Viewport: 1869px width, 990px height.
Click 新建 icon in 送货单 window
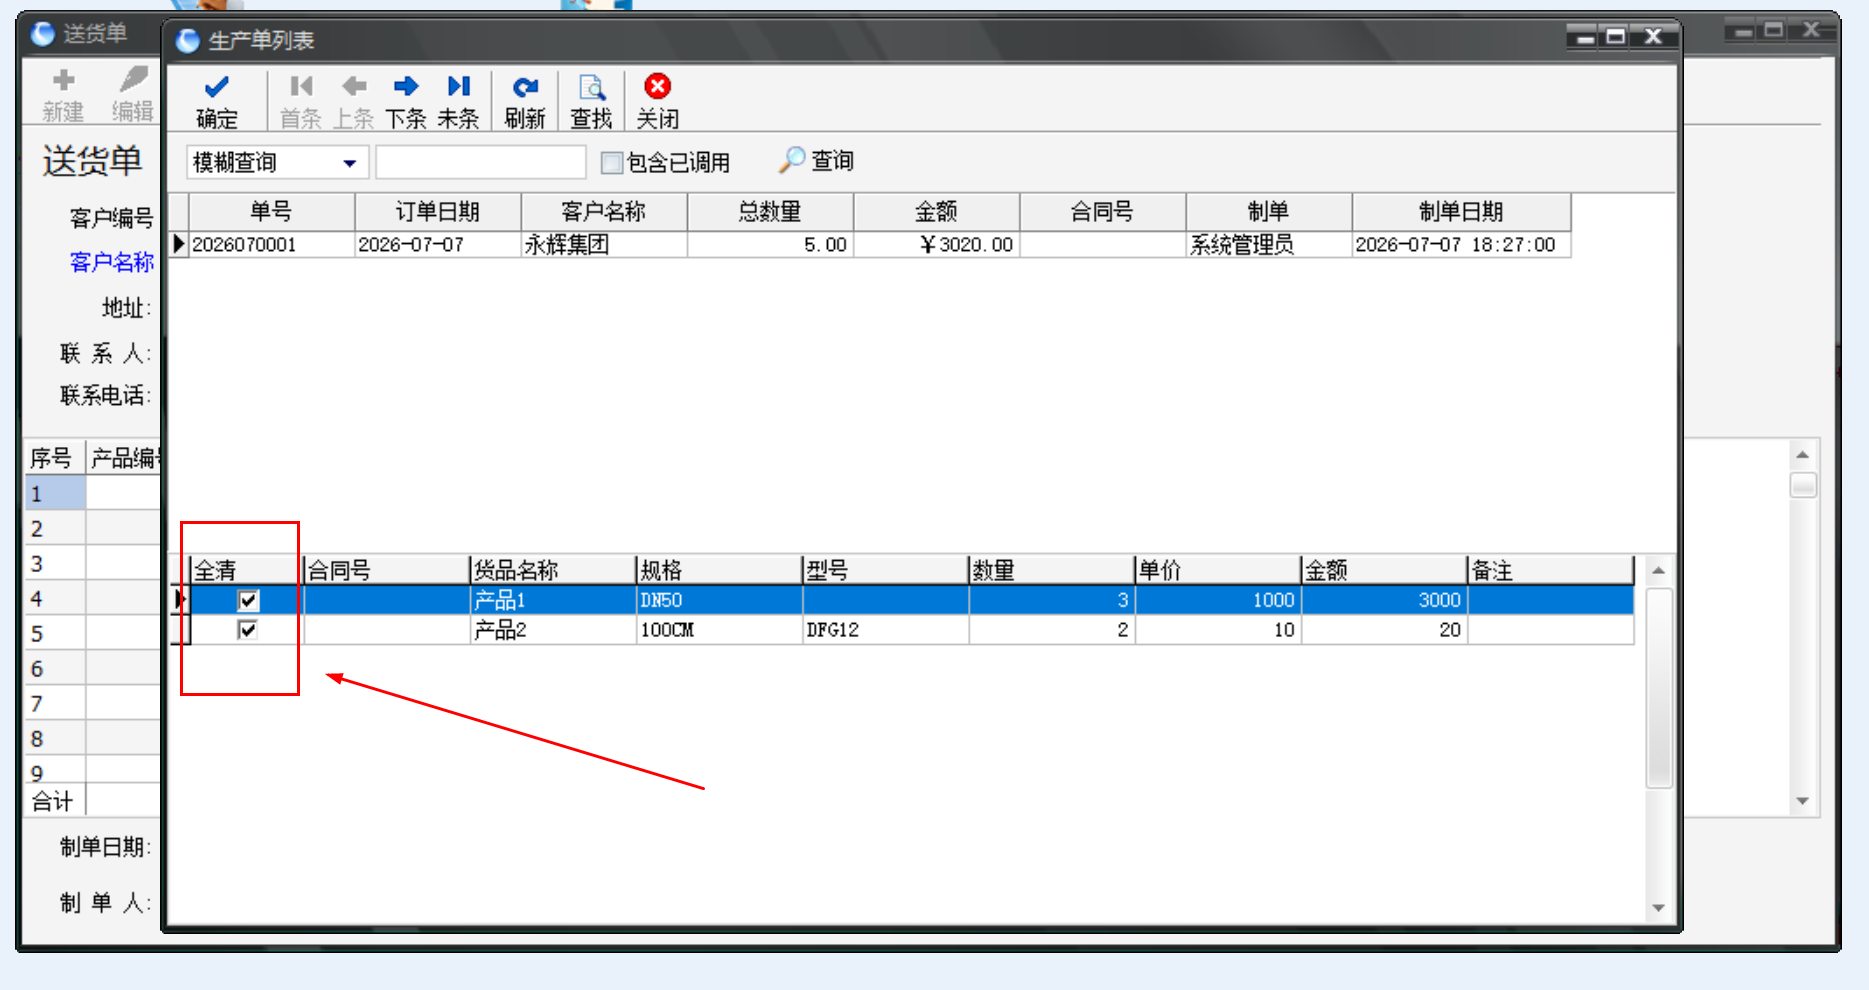63,80
